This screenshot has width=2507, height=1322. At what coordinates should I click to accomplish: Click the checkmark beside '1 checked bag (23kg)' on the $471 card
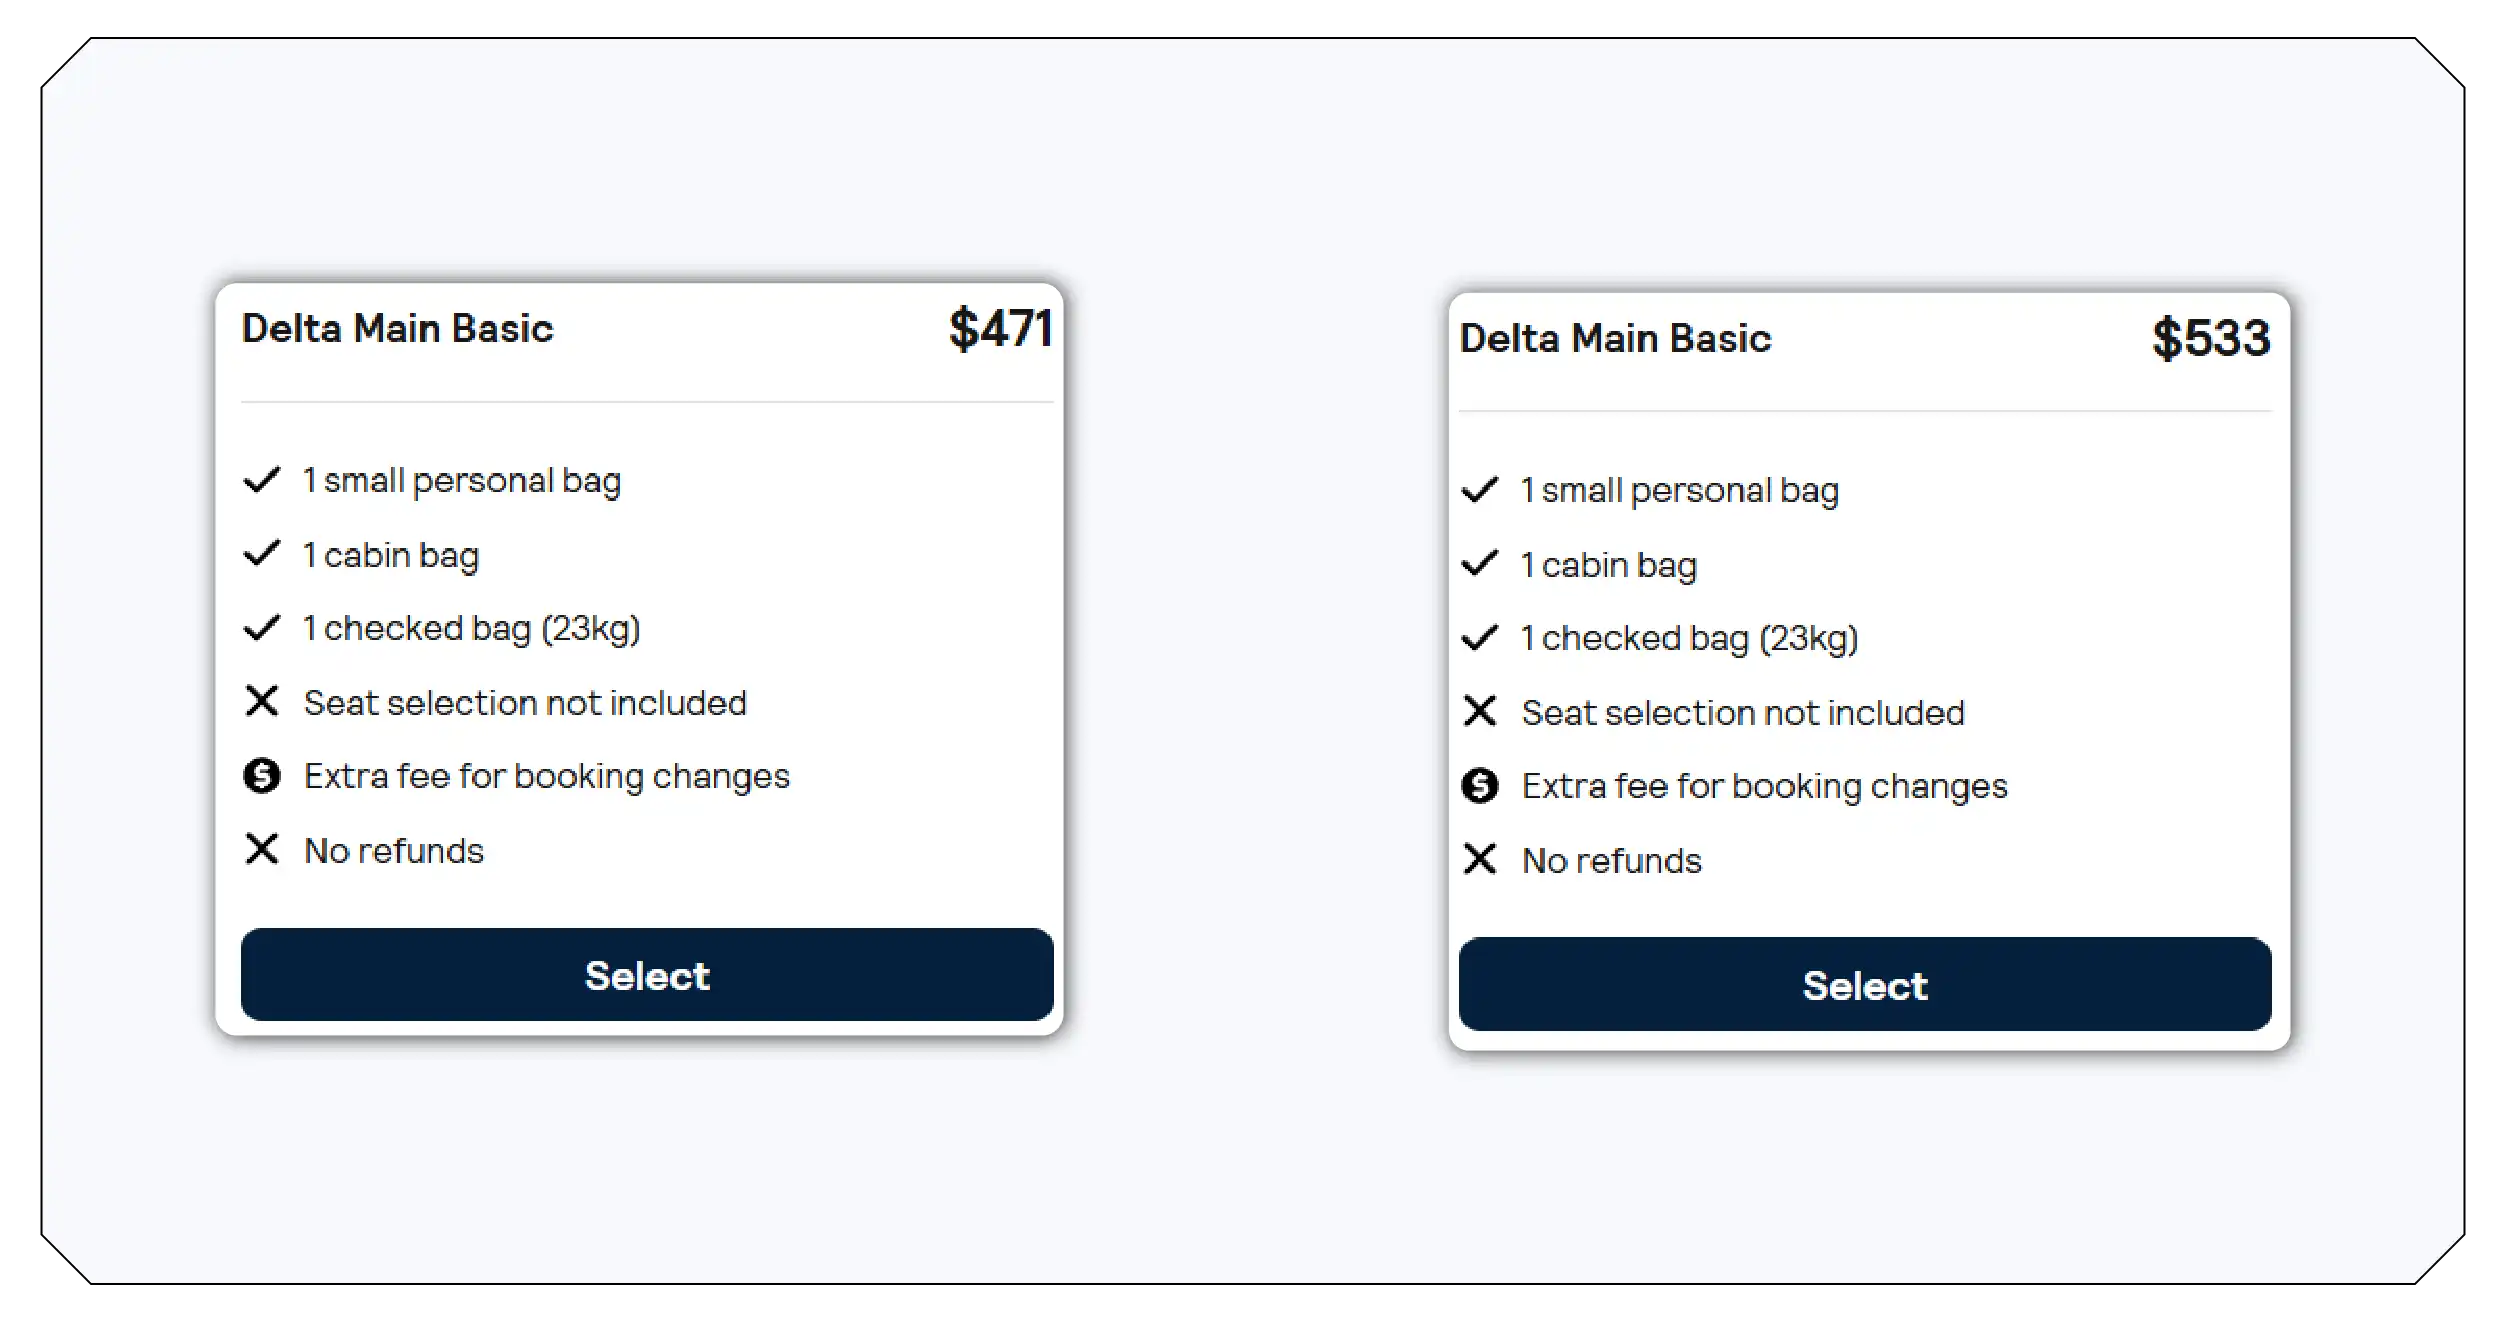coord(262,627)
